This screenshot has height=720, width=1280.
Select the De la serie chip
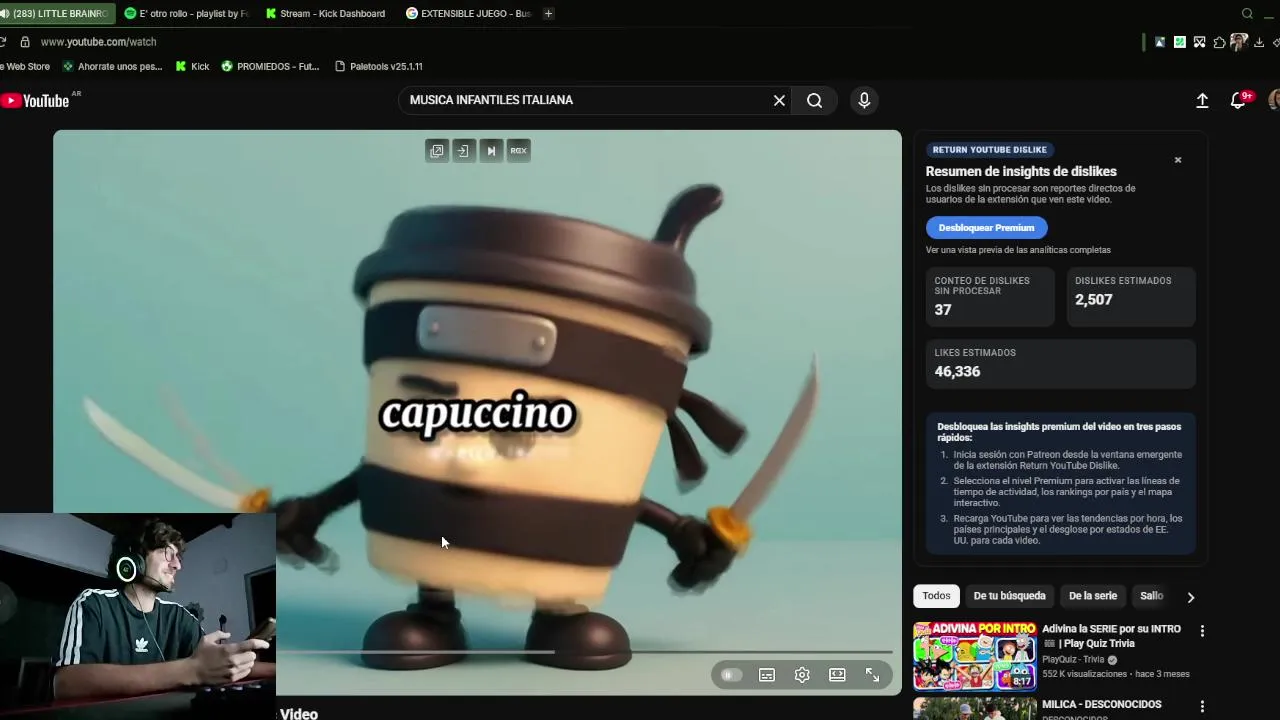coord(1092,596)
